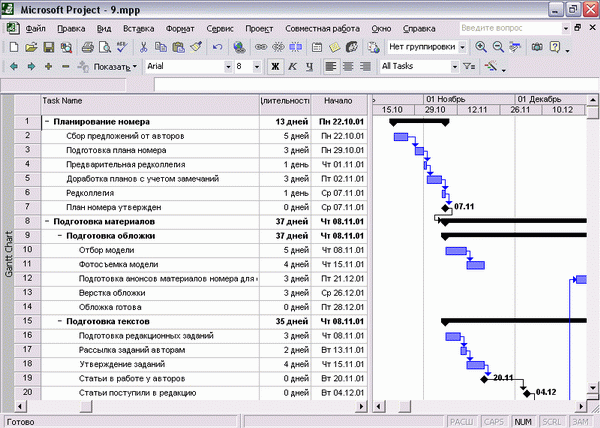
Task: Click the Начало column header
Action: coord(339,105)
